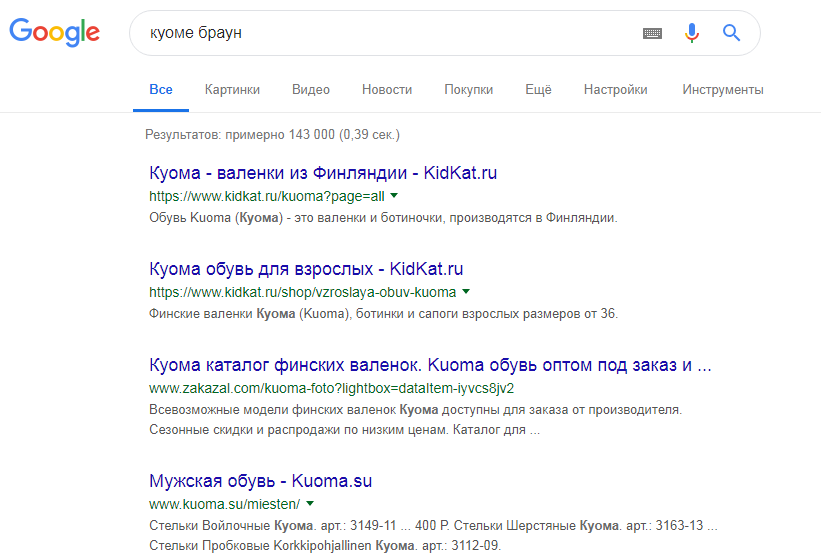Open the on-screen keyboard icon
Image resolution: width=821 pixels, height=560 pixels.
point(652,33)
